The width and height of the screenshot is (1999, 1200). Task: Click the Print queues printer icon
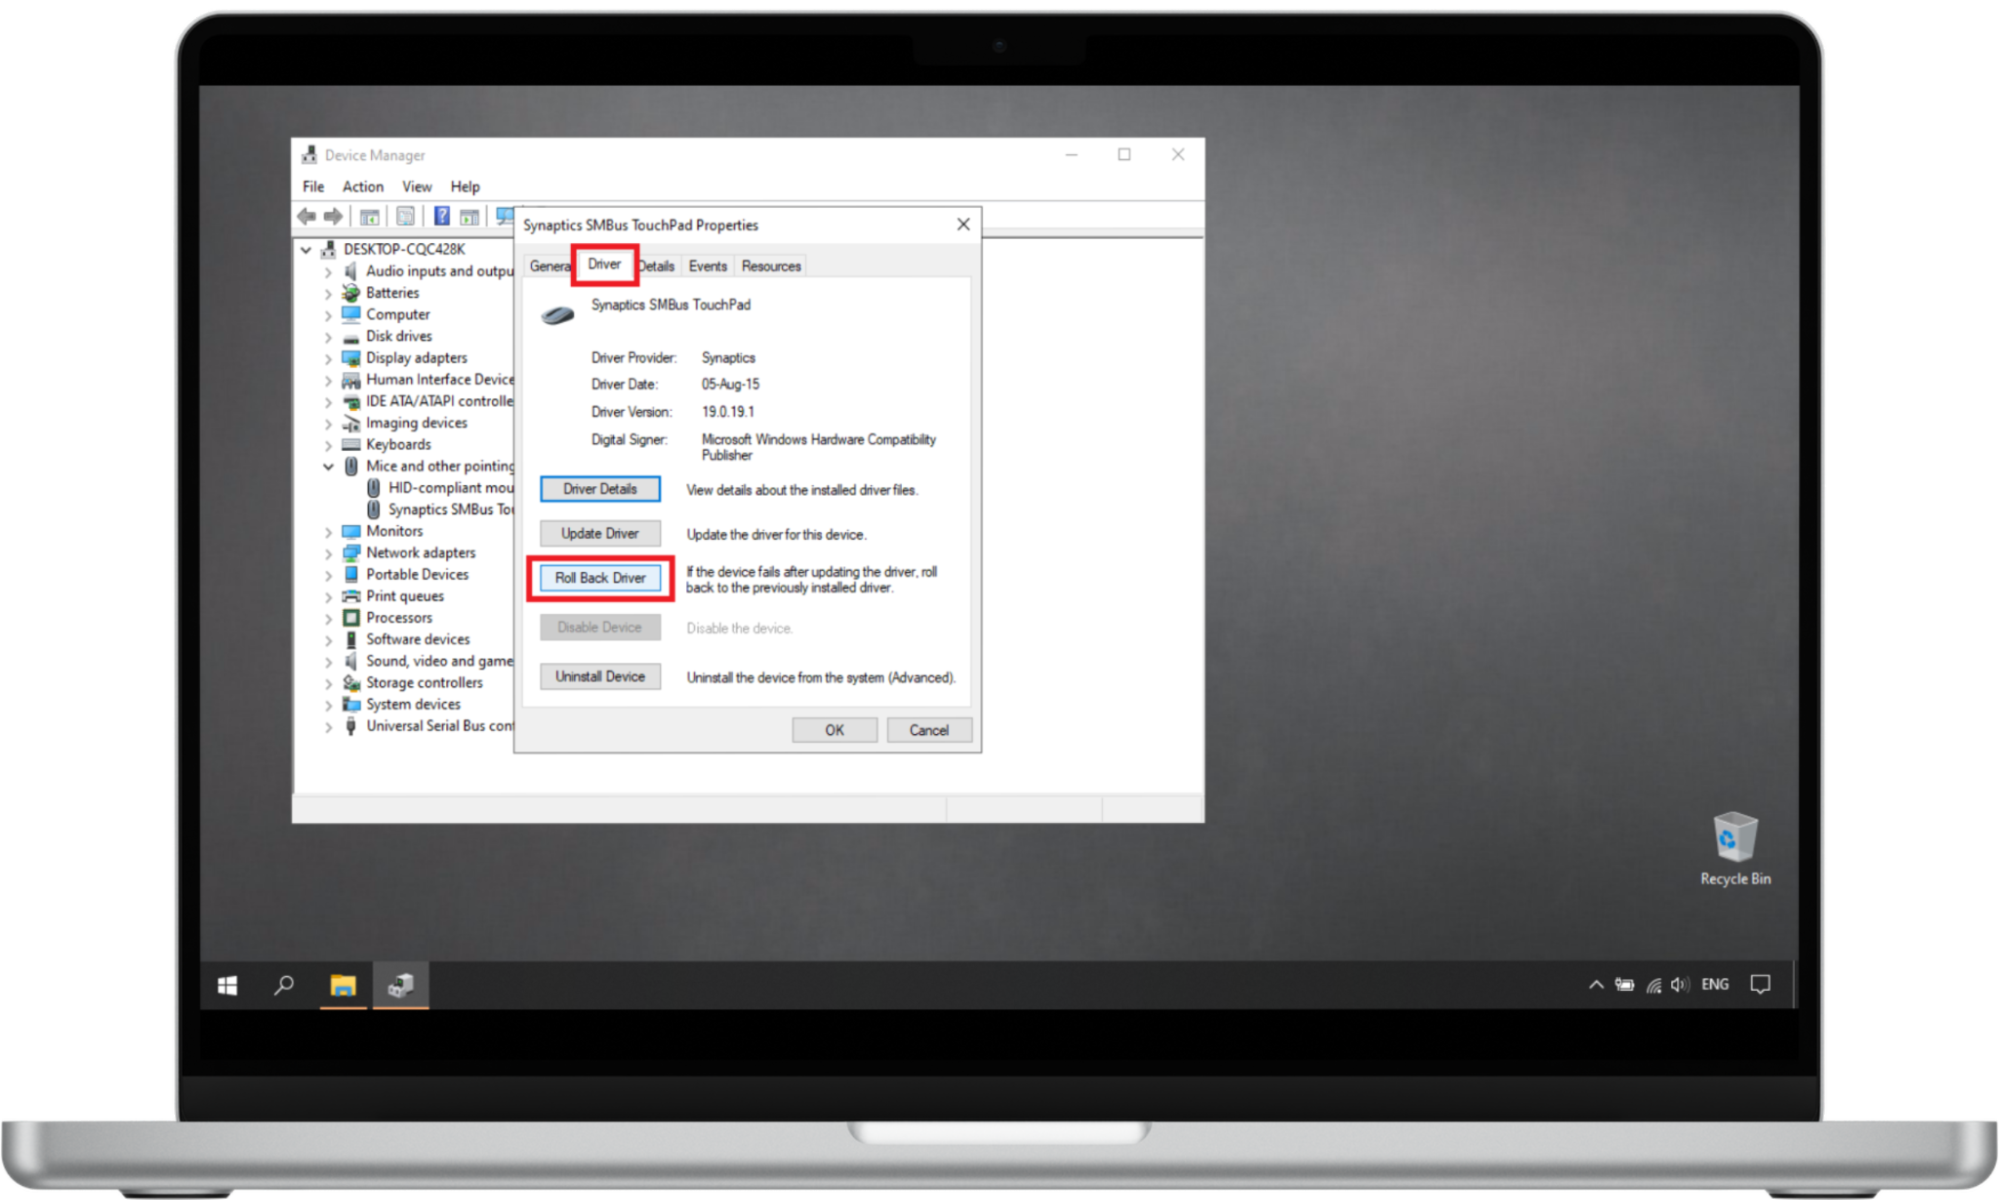(x=351, y=596)
